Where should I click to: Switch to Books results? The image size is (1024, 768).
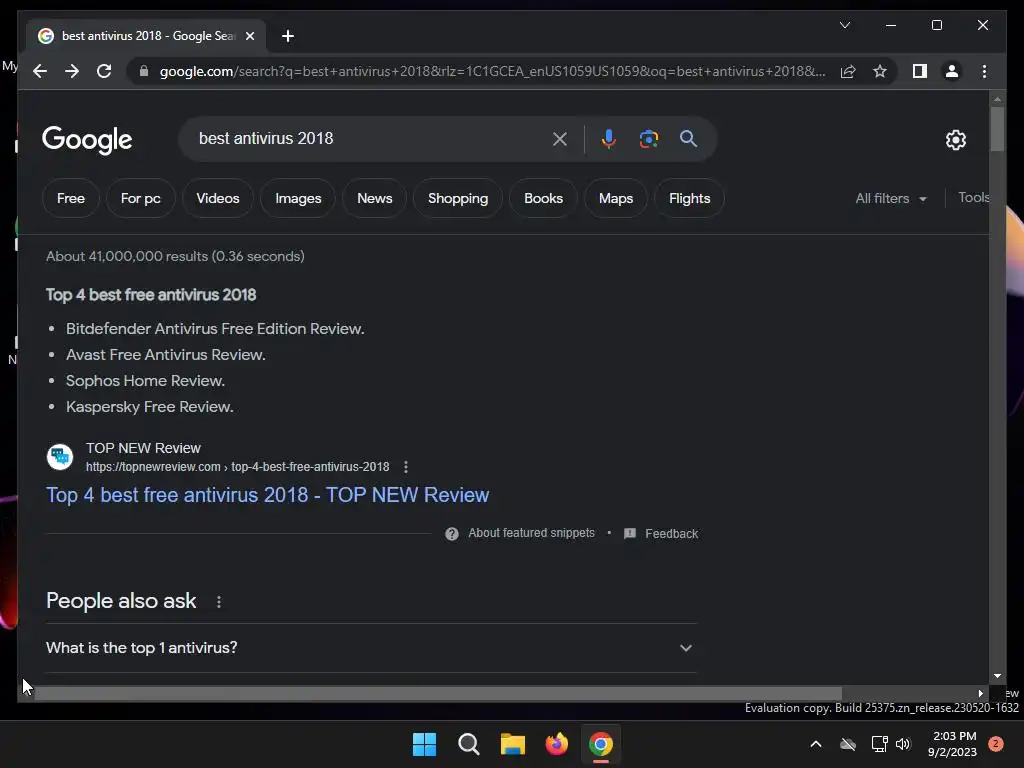(543, 198)
